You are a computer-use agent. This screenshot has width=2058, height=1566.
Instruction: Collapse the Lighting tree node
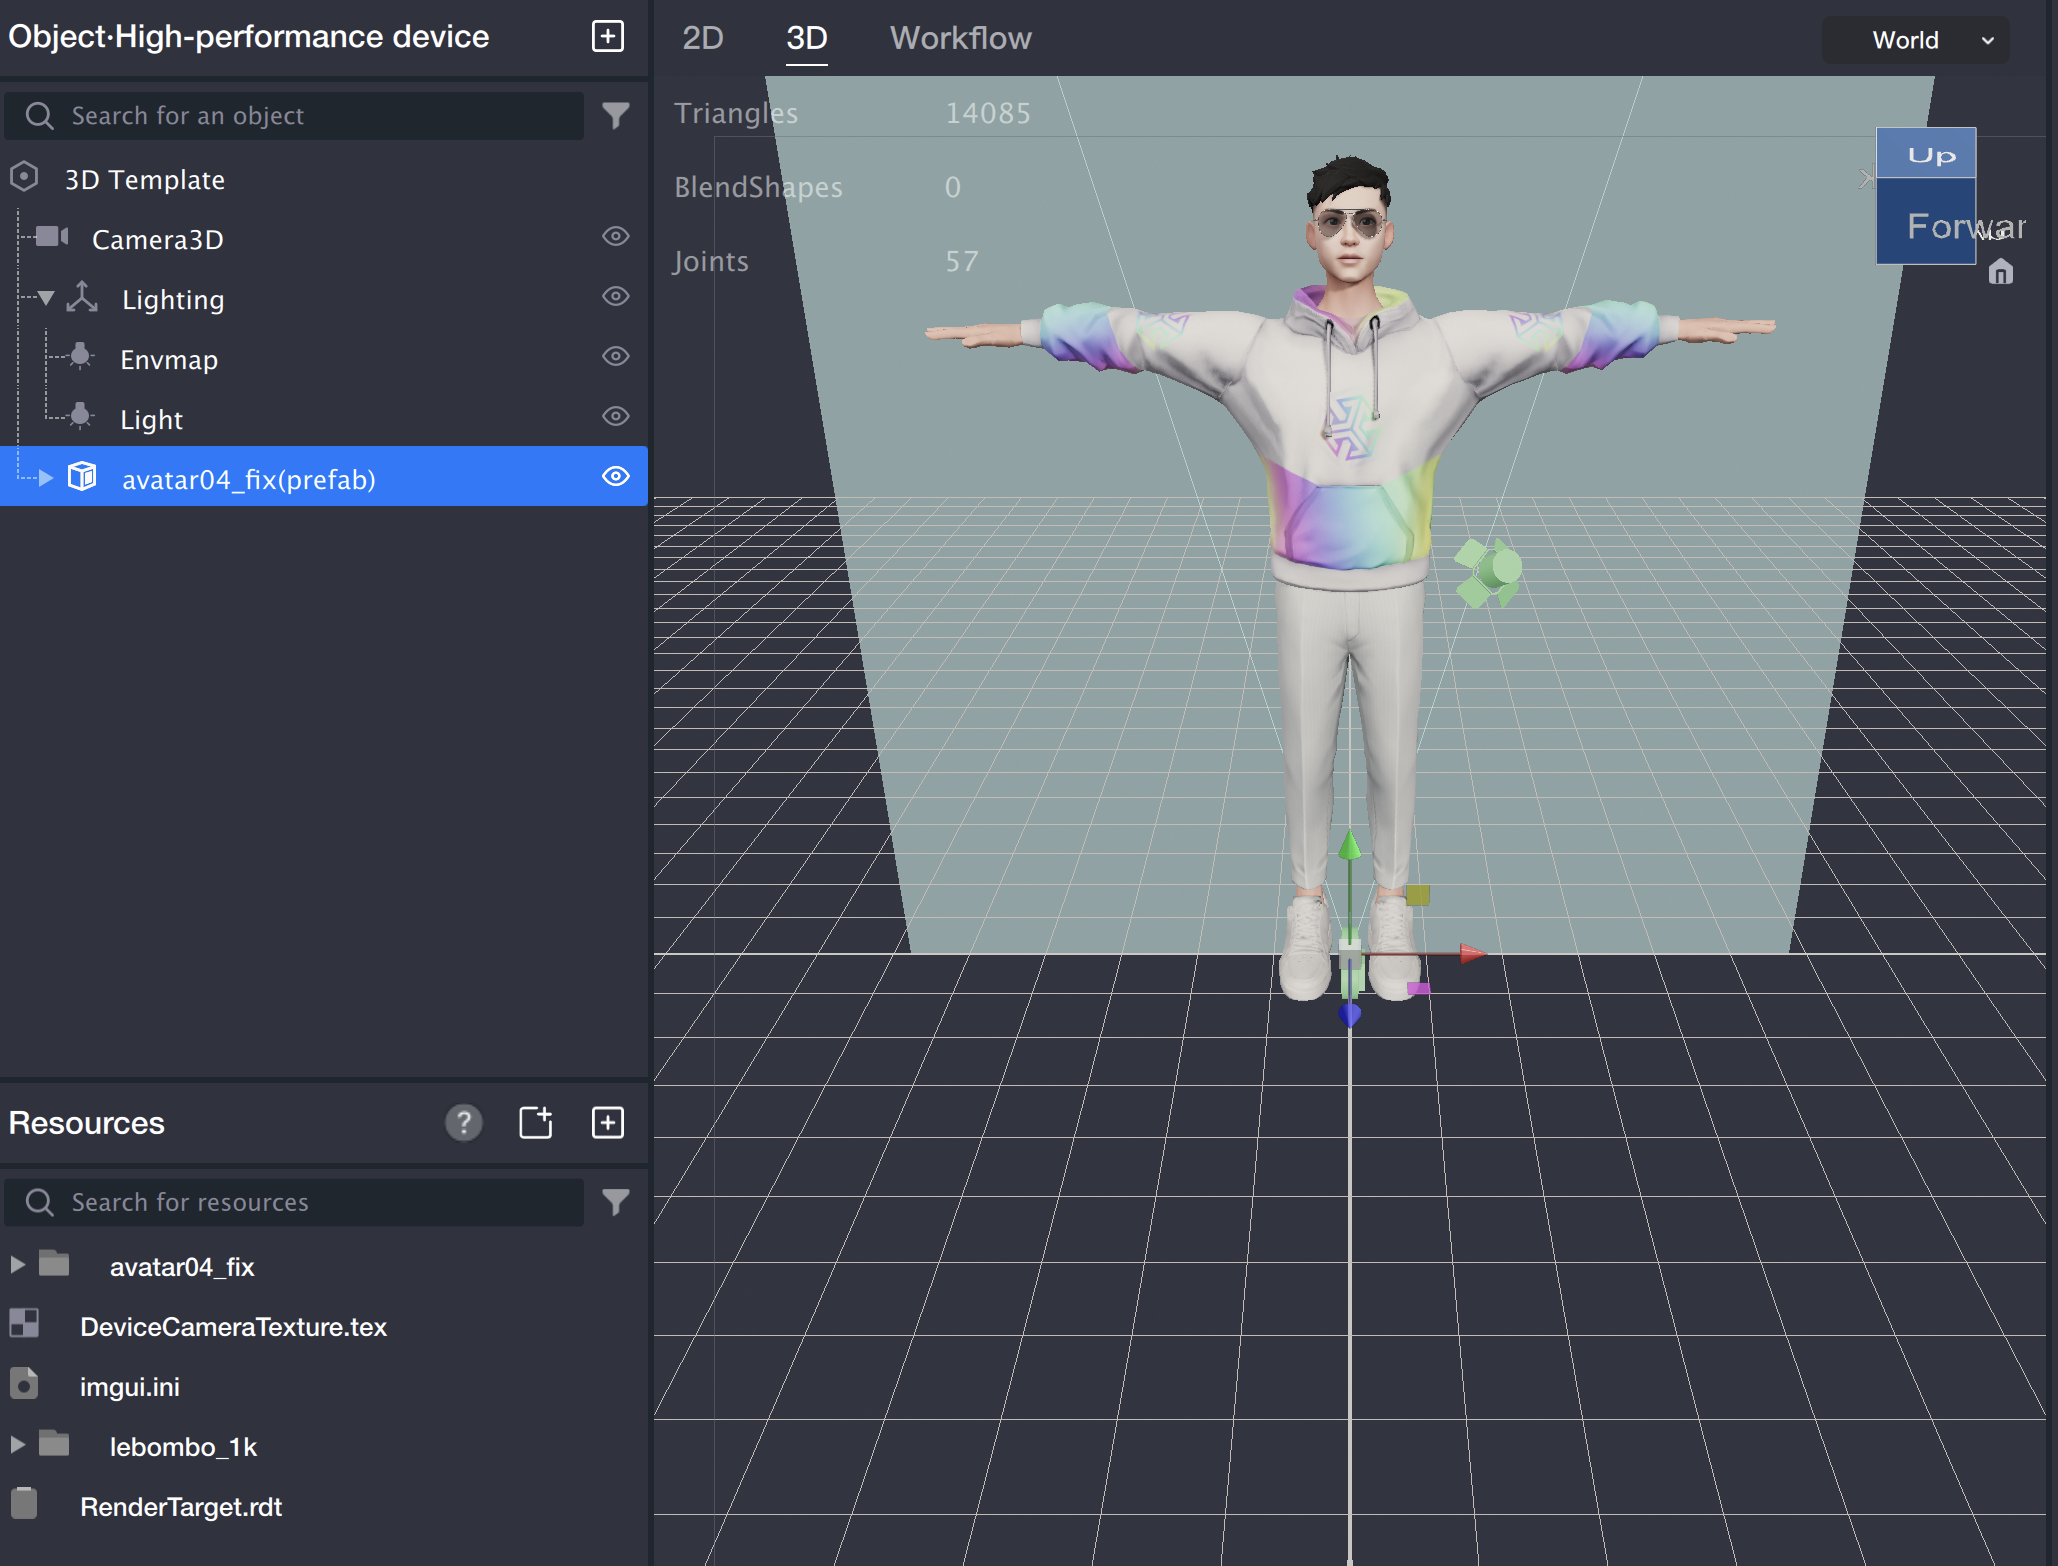(x=46, y=298)
